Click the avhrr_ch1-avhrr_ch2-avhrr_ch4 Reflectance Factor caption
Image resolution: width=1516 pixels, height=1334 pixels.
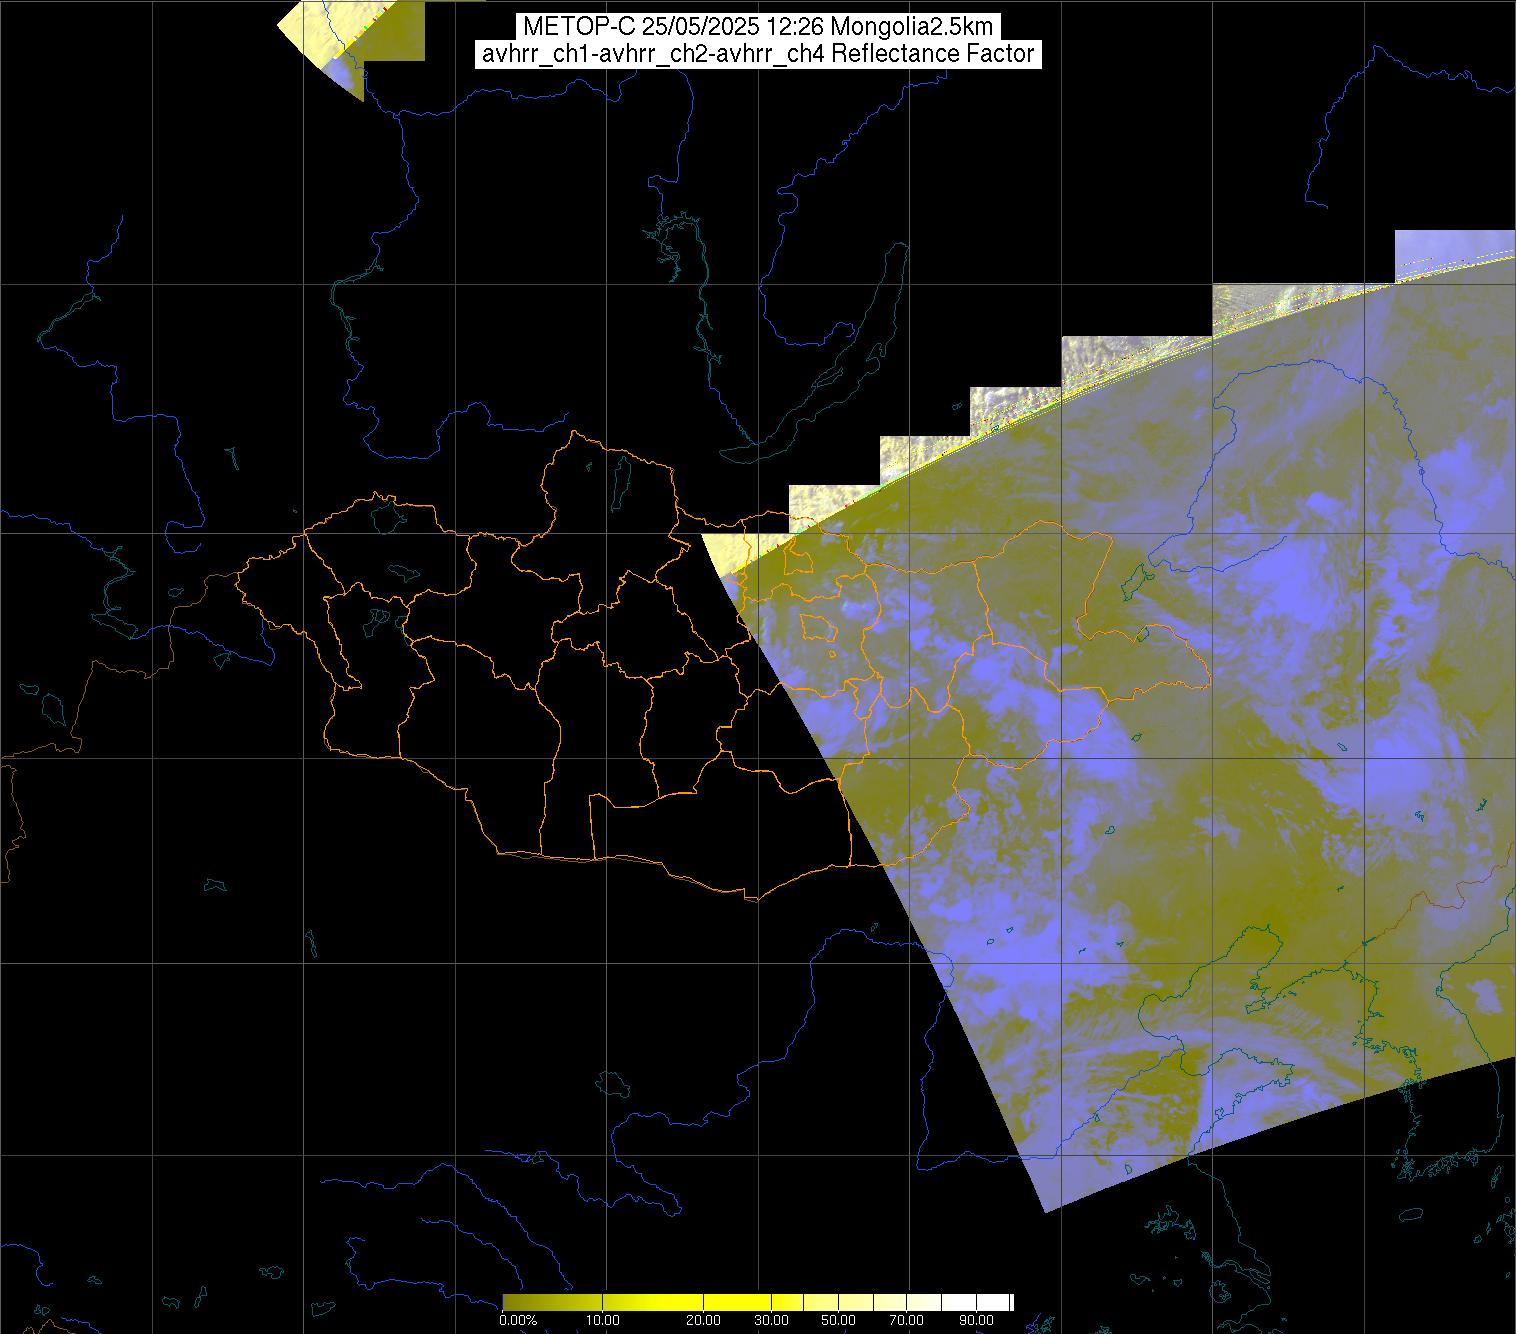[x=758, y=54]
